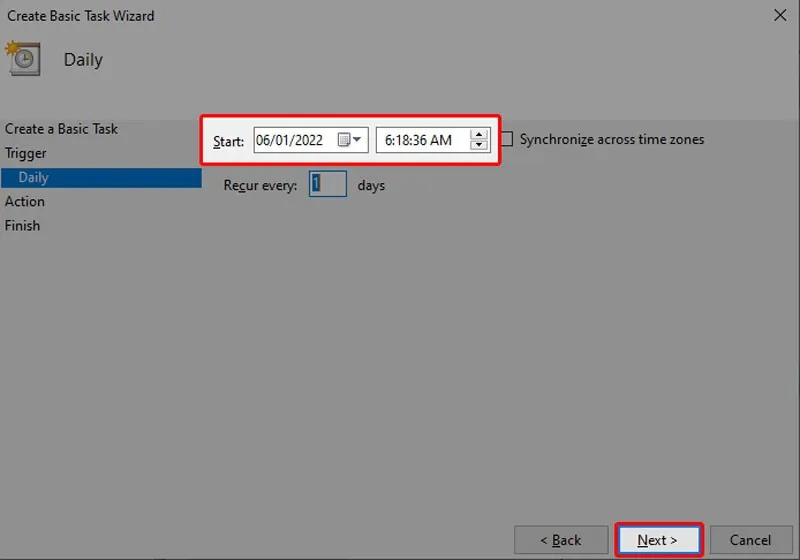This screenshot has width=800, height=560.
Task: Select the Action step in sidebar
Action: pos(25,201)
